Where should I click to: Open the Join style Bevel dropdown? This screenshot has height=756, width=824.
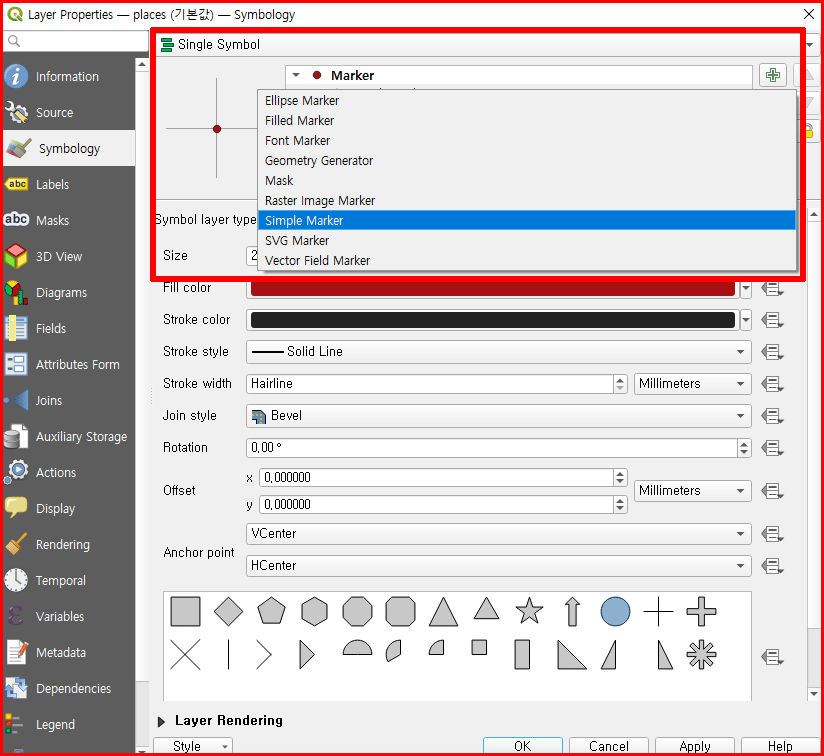(498, 416)
